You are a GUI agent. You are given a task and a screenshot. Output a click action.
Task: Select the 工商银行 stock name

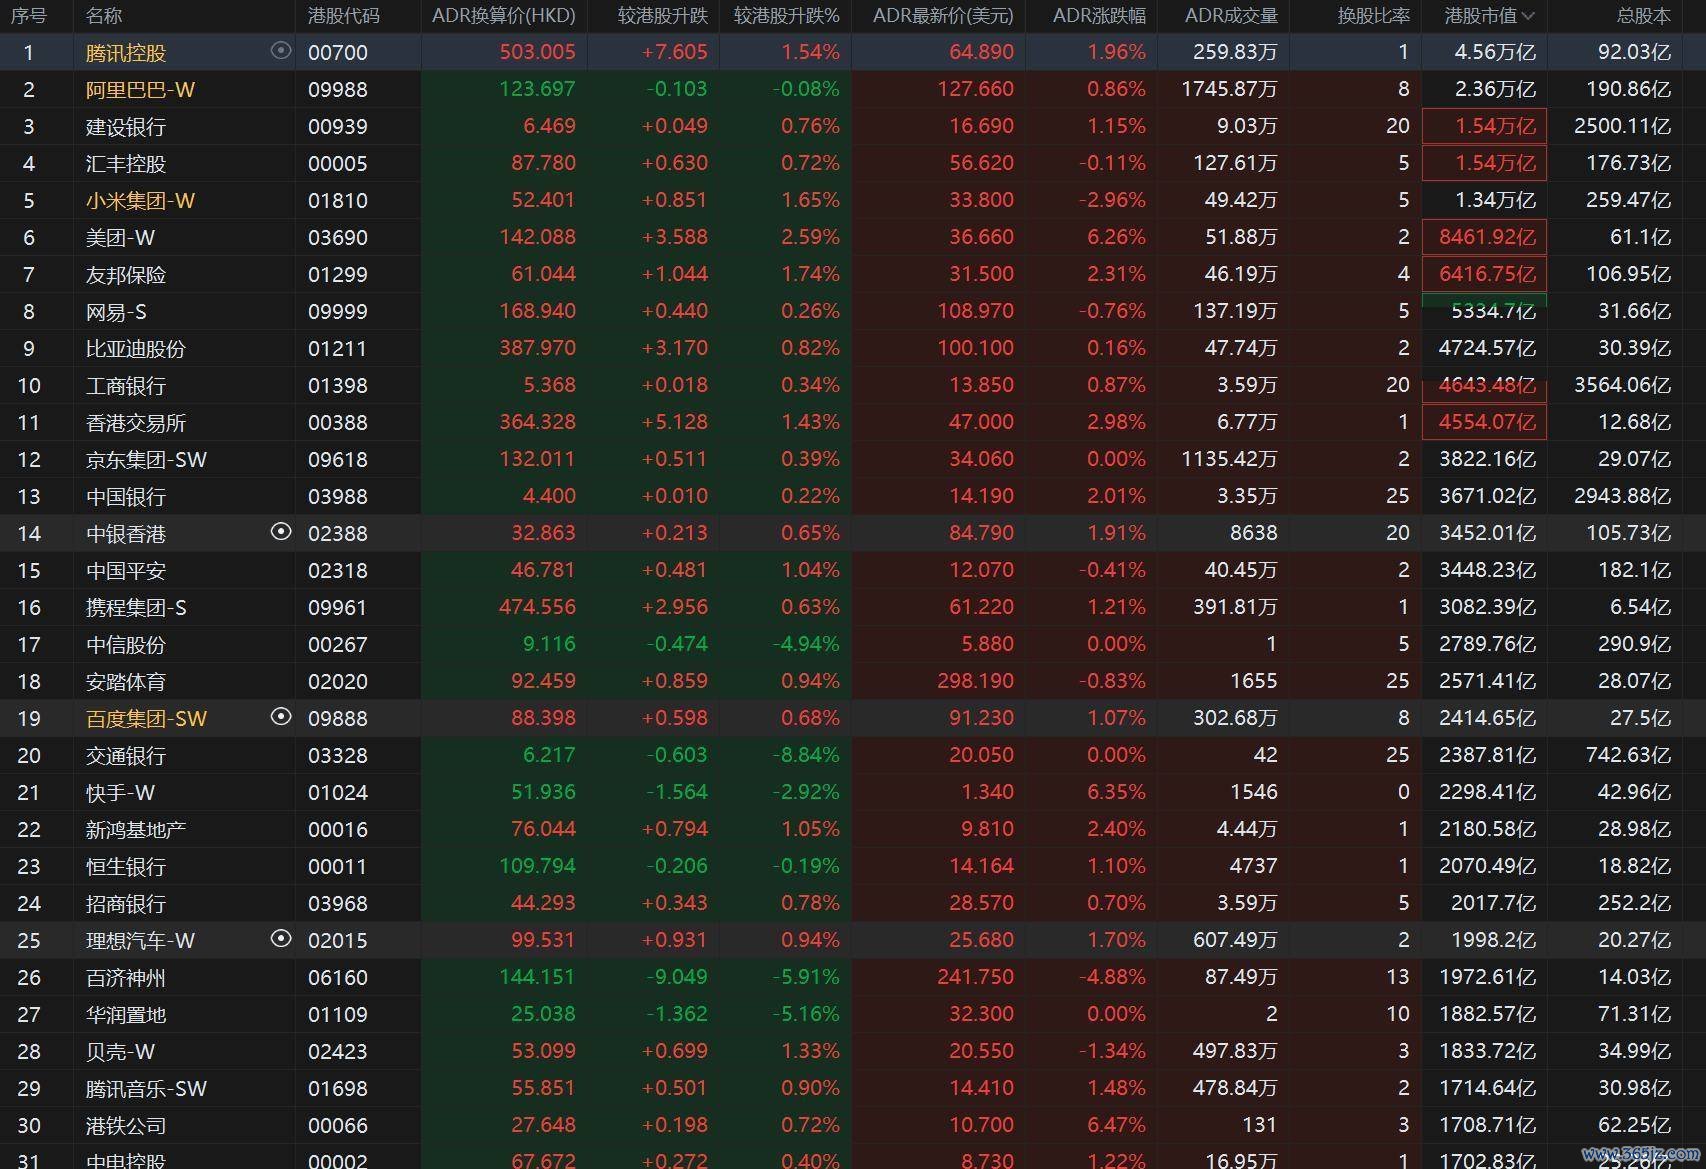tap(126, 385)
